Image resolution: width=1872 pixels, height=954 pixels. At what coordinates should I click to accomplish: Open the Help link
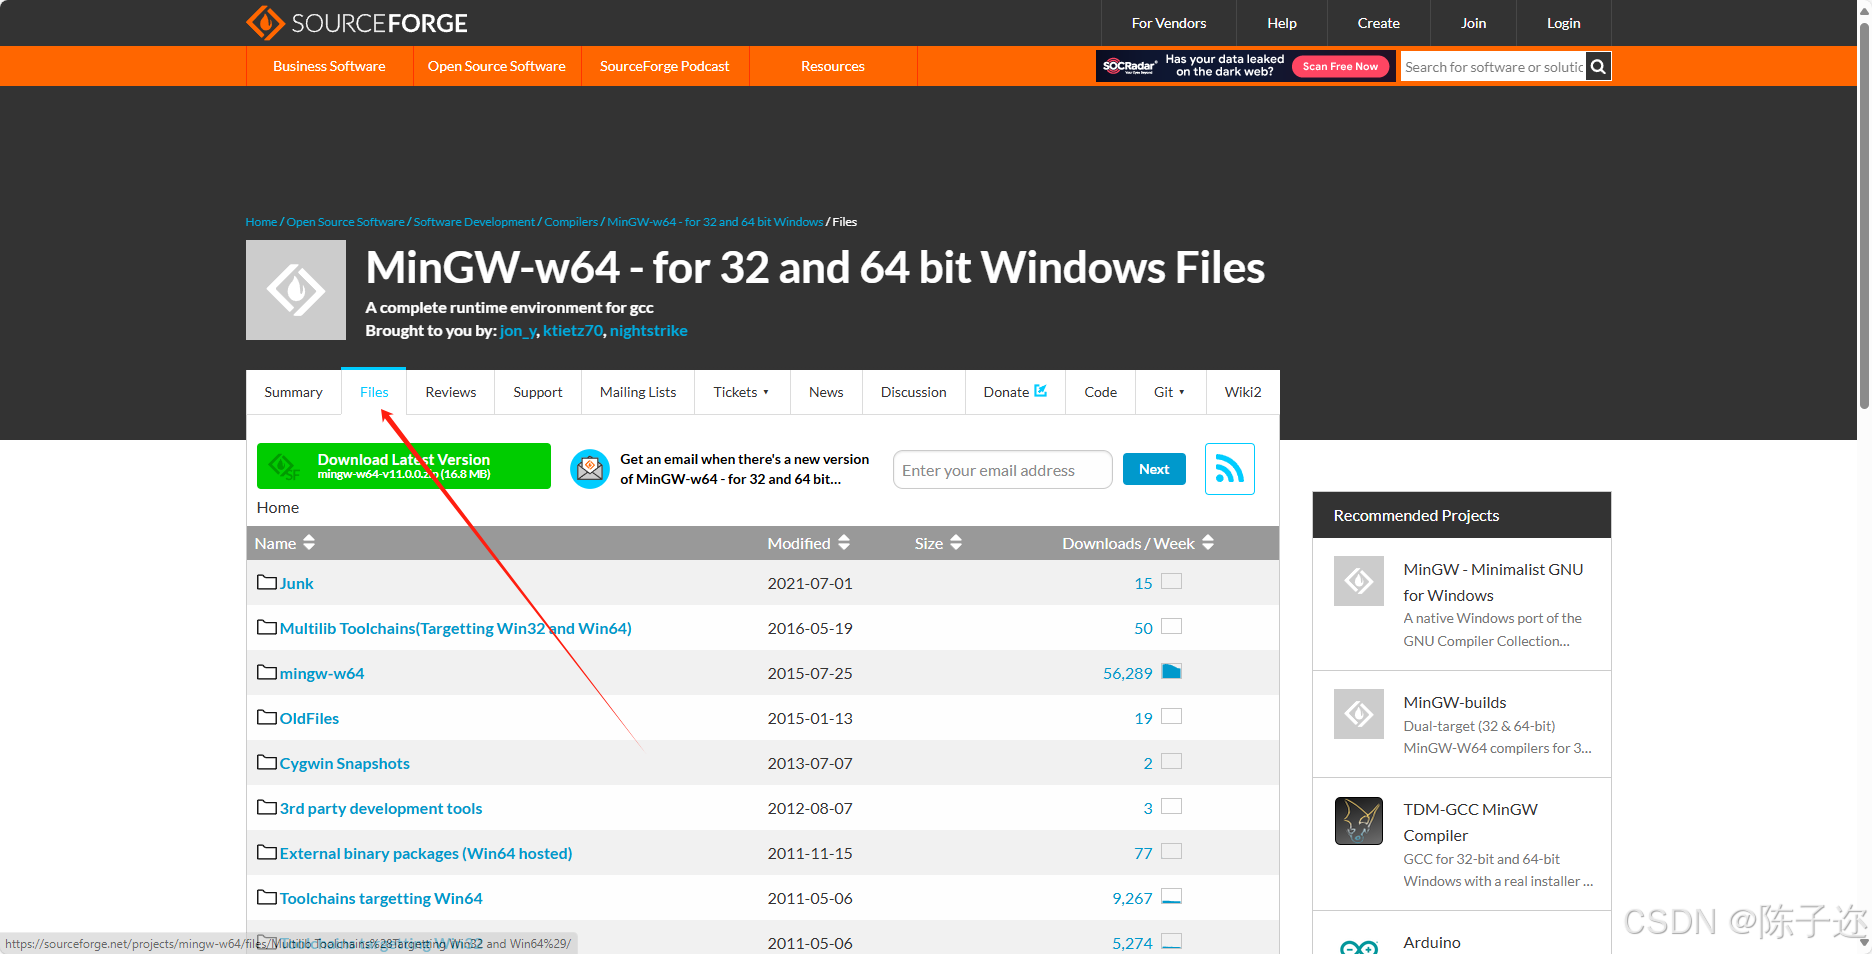coord(1282,23)
